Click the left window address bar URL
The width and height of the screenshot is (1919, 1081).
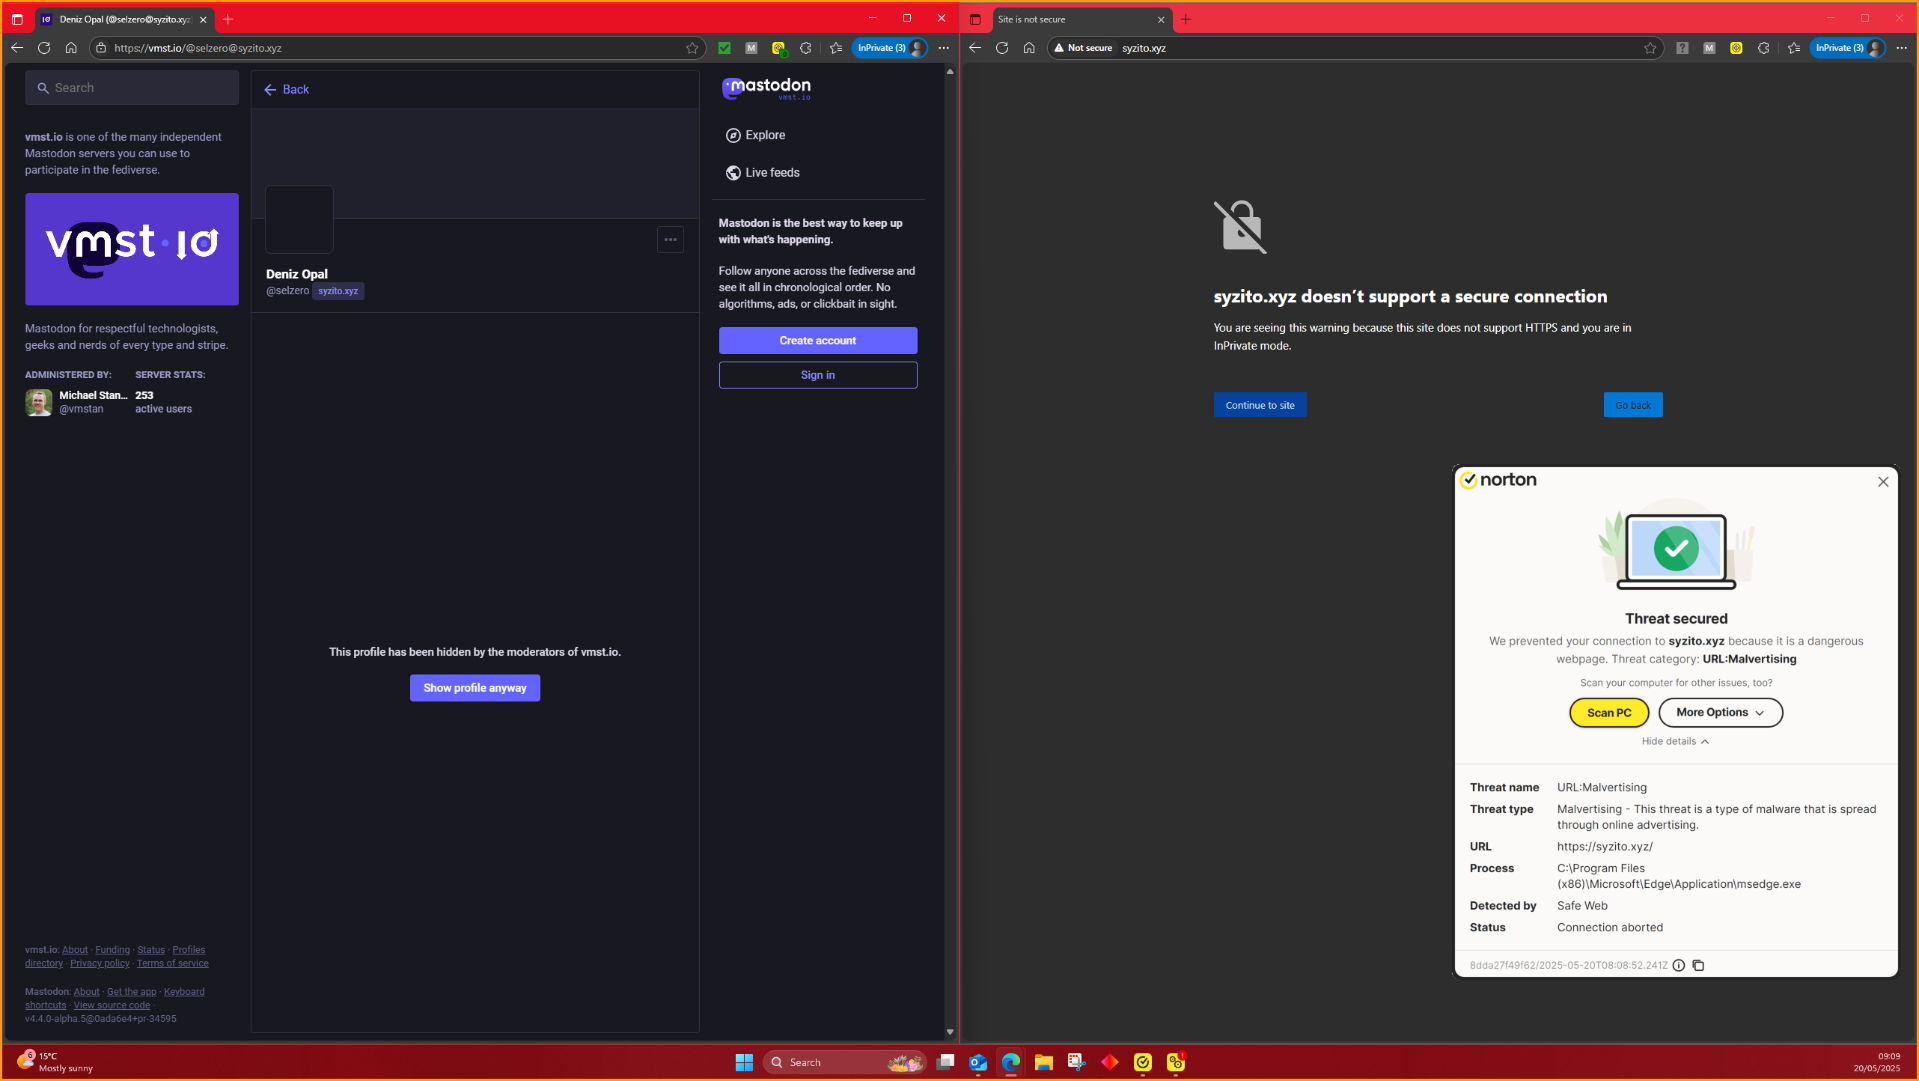[x=198, y=48]
